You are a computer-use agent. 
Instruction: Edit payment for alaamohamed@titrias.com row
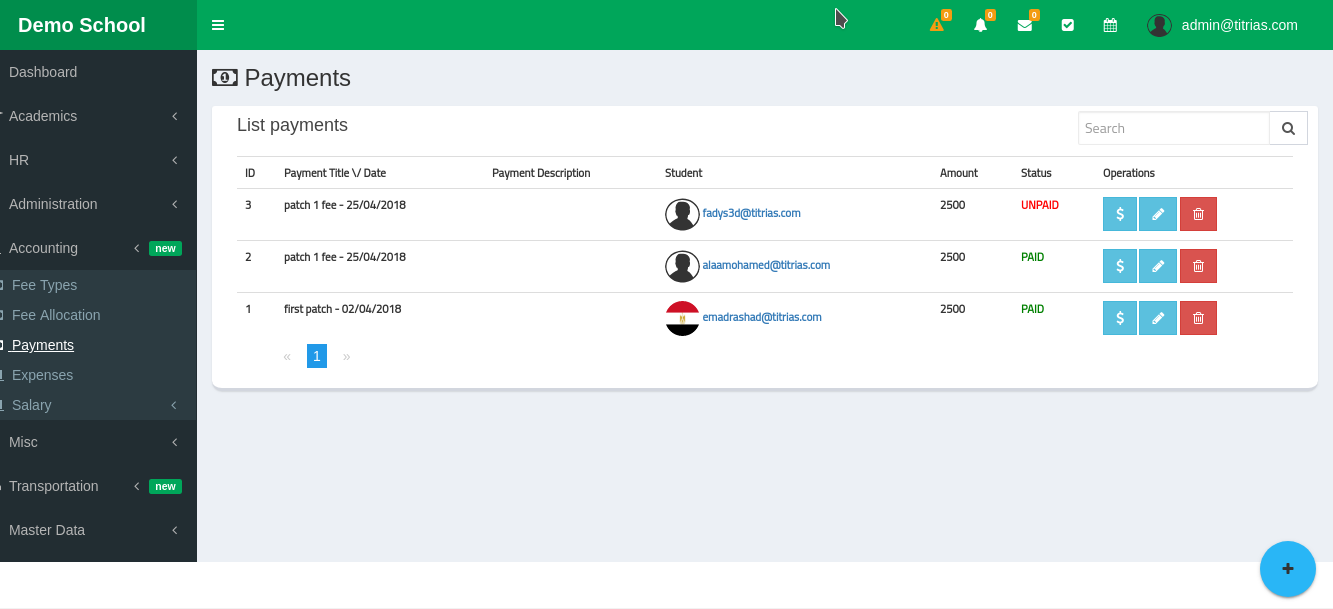point(1158,266)
